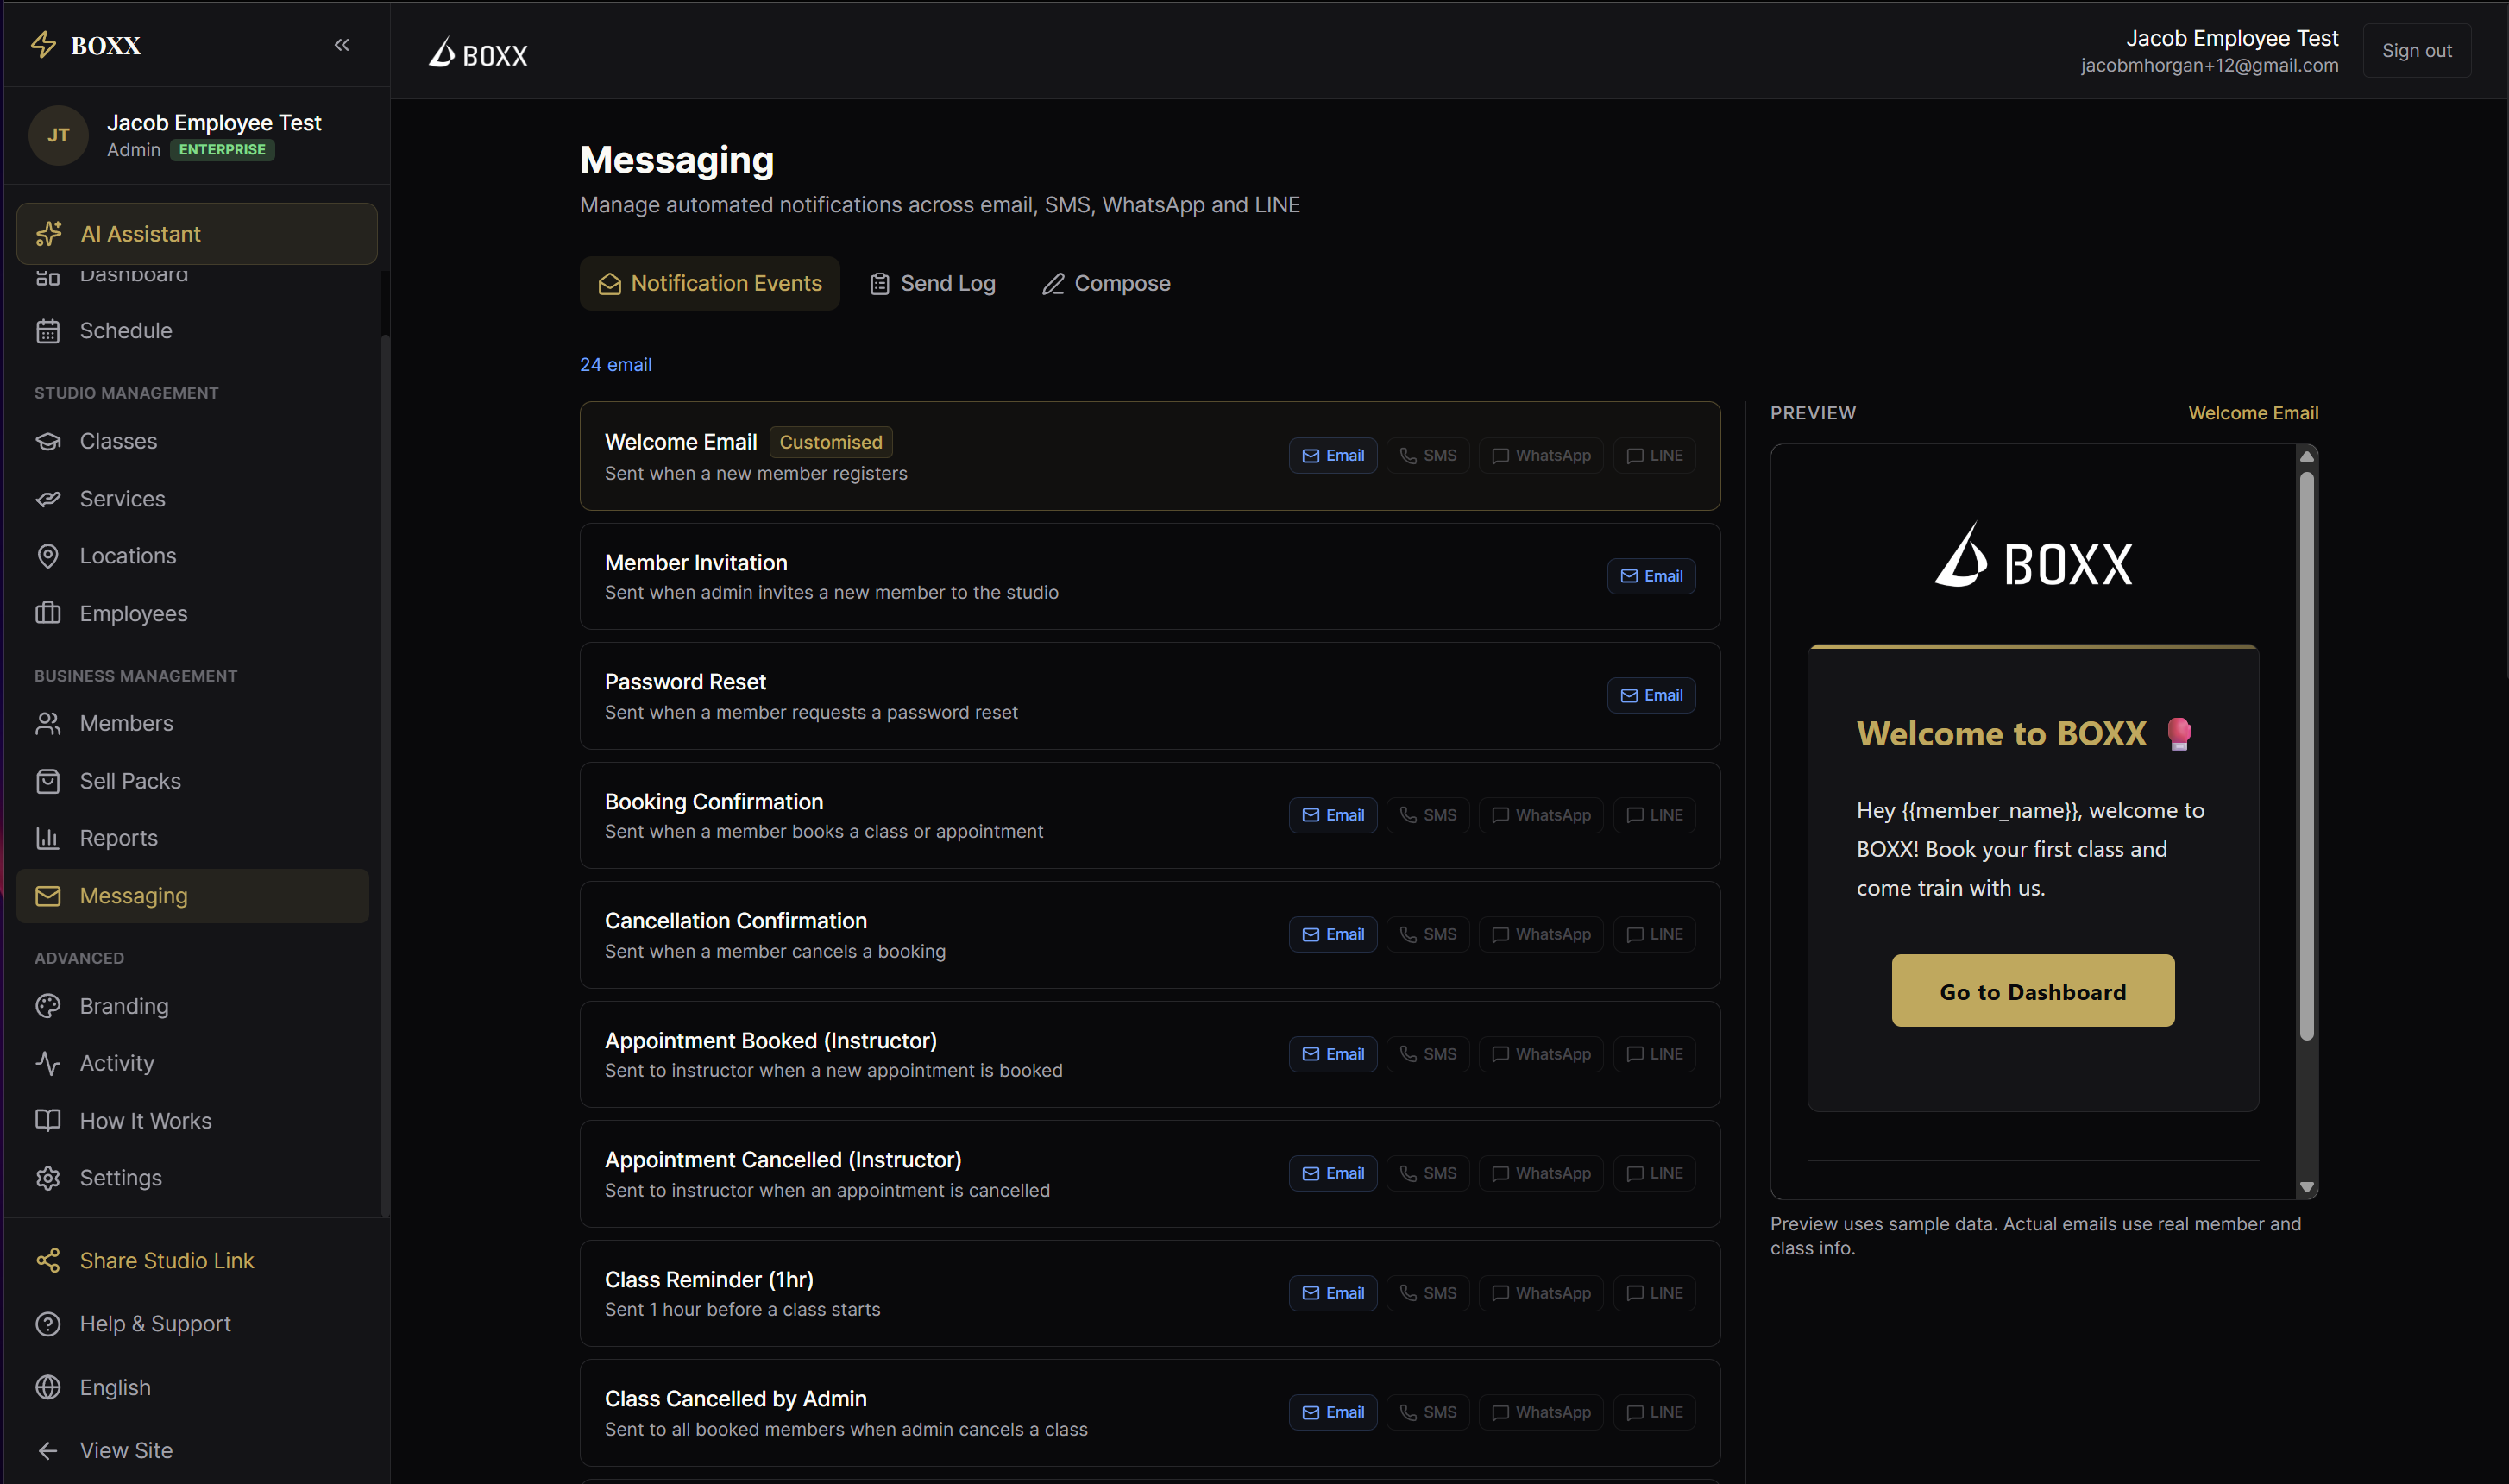
Task: Select the Booking Confirmation event card
Action: tap(1149, 815)
